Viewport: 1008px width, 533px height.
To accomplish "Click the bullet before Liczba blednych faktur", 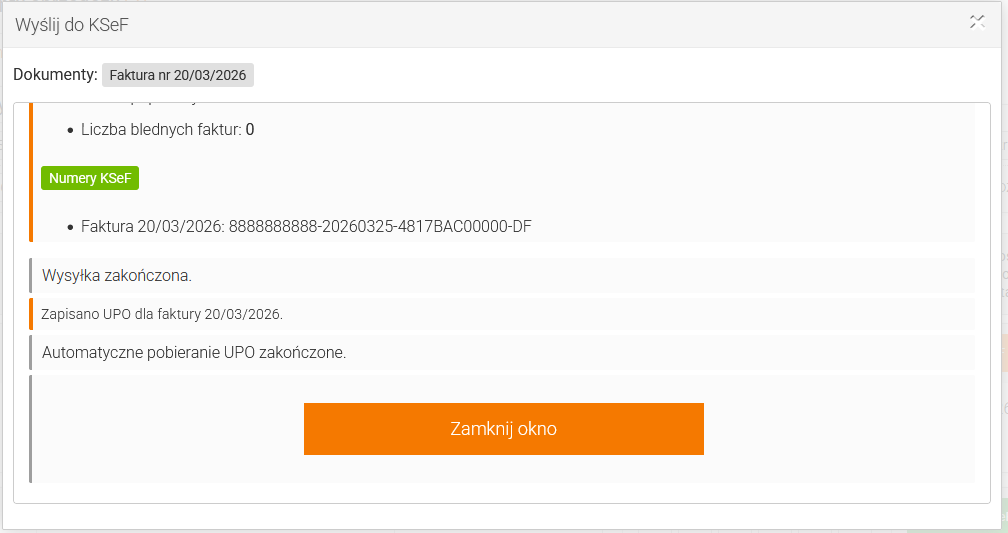I will (70, 131).
